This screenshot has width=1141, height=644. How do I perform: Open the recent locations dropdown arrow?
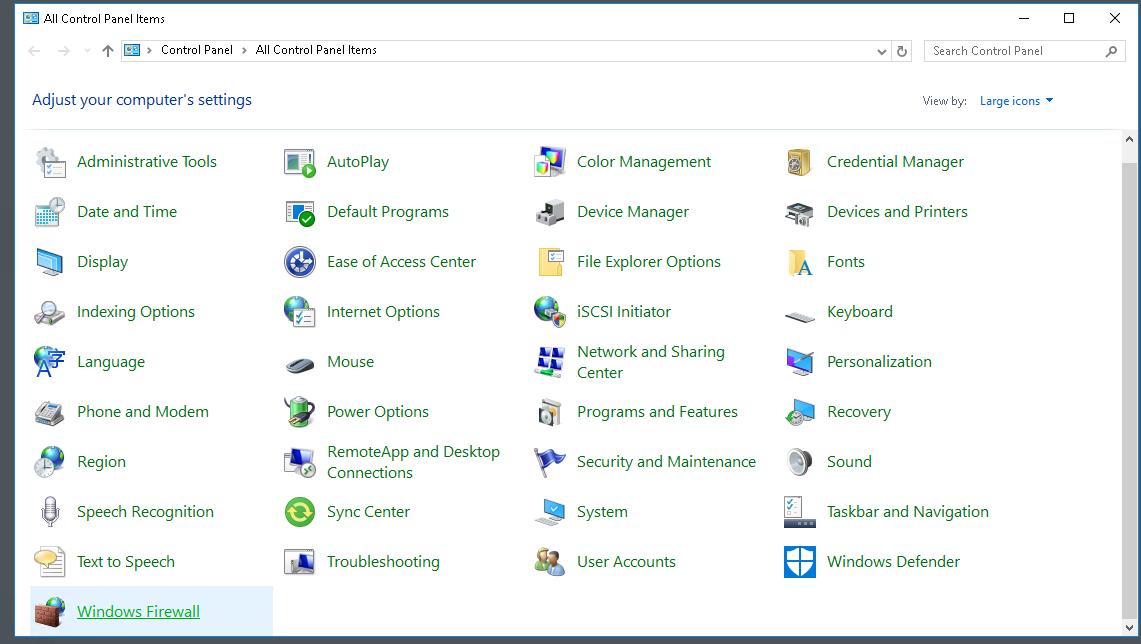pyautogui.click(x=87, y=51)
